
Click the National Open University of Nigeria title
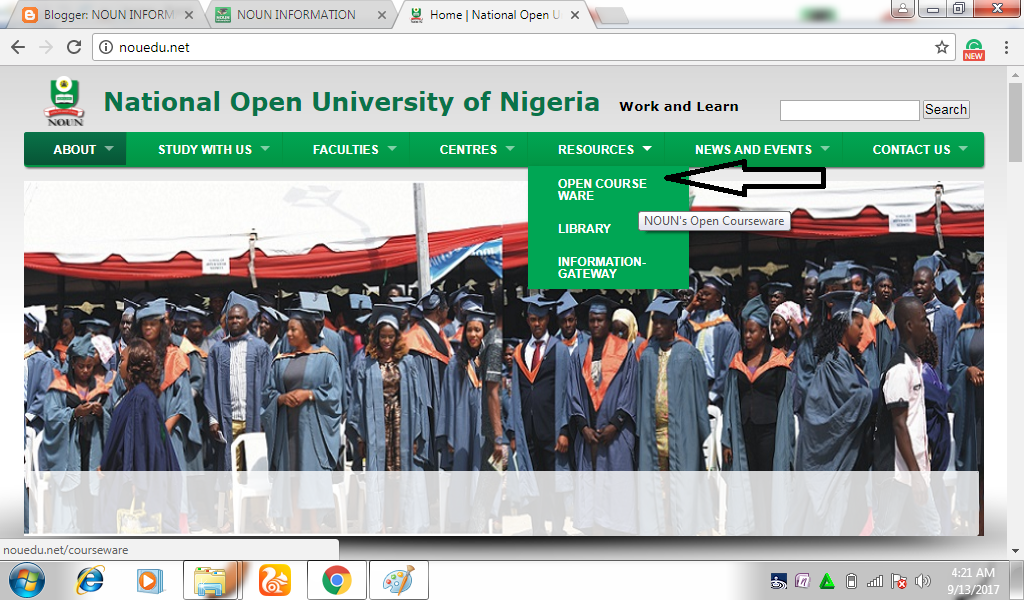(x=351, y=102)
